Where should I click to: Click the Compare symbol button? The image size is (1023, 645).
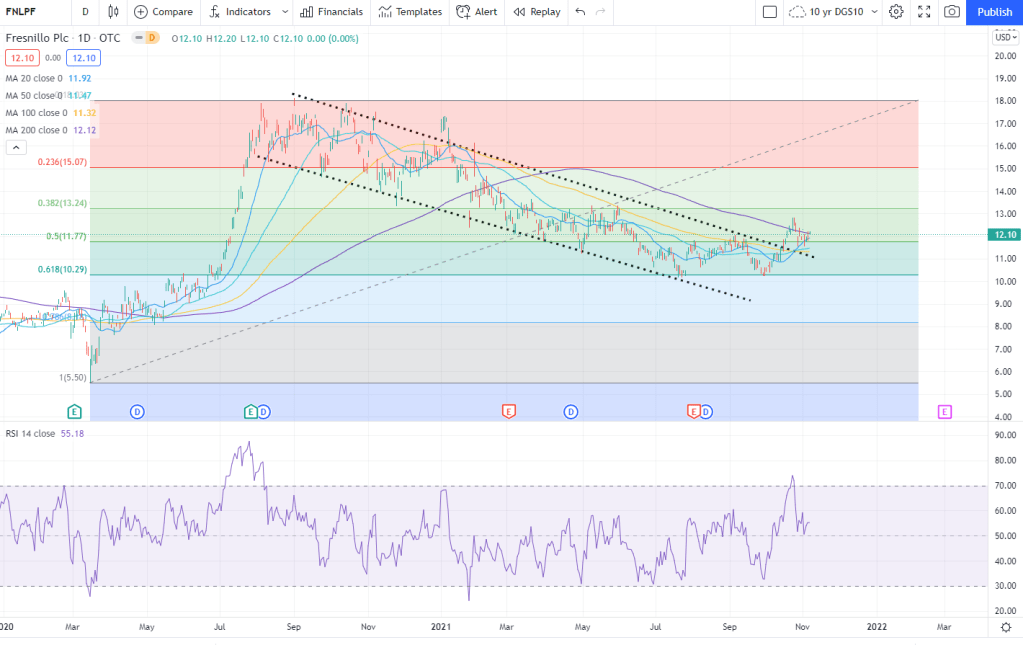coord(163,12)
